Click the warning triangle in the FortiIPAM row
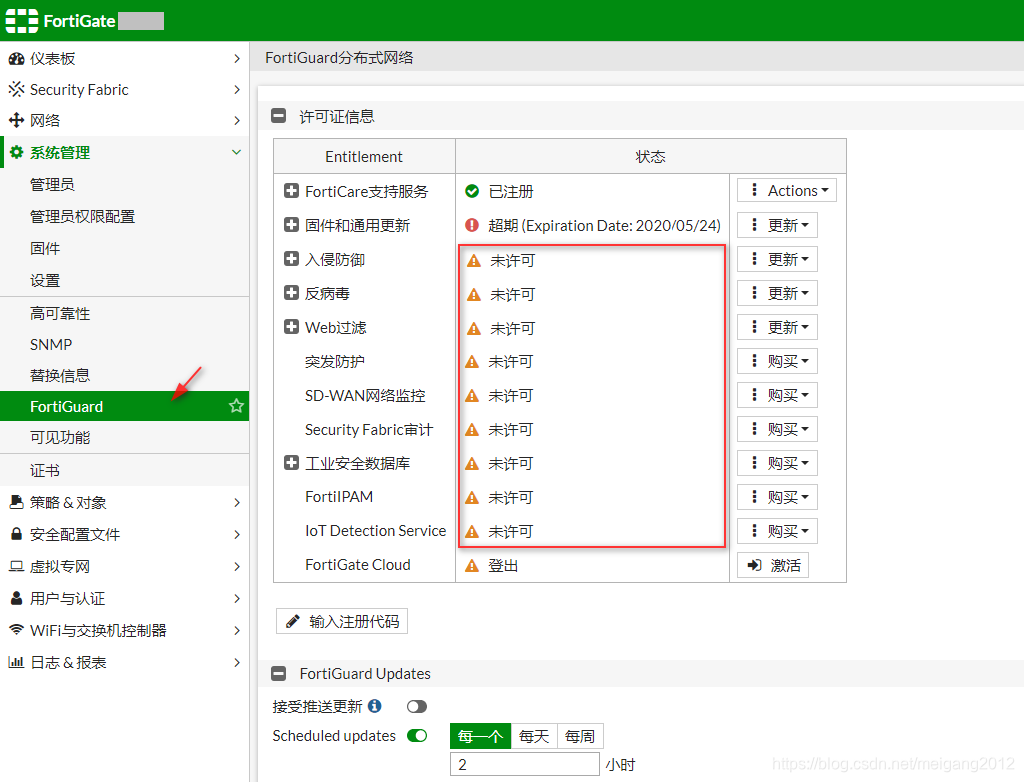This screenshot has width=1024, height=782. pos(472,498)
